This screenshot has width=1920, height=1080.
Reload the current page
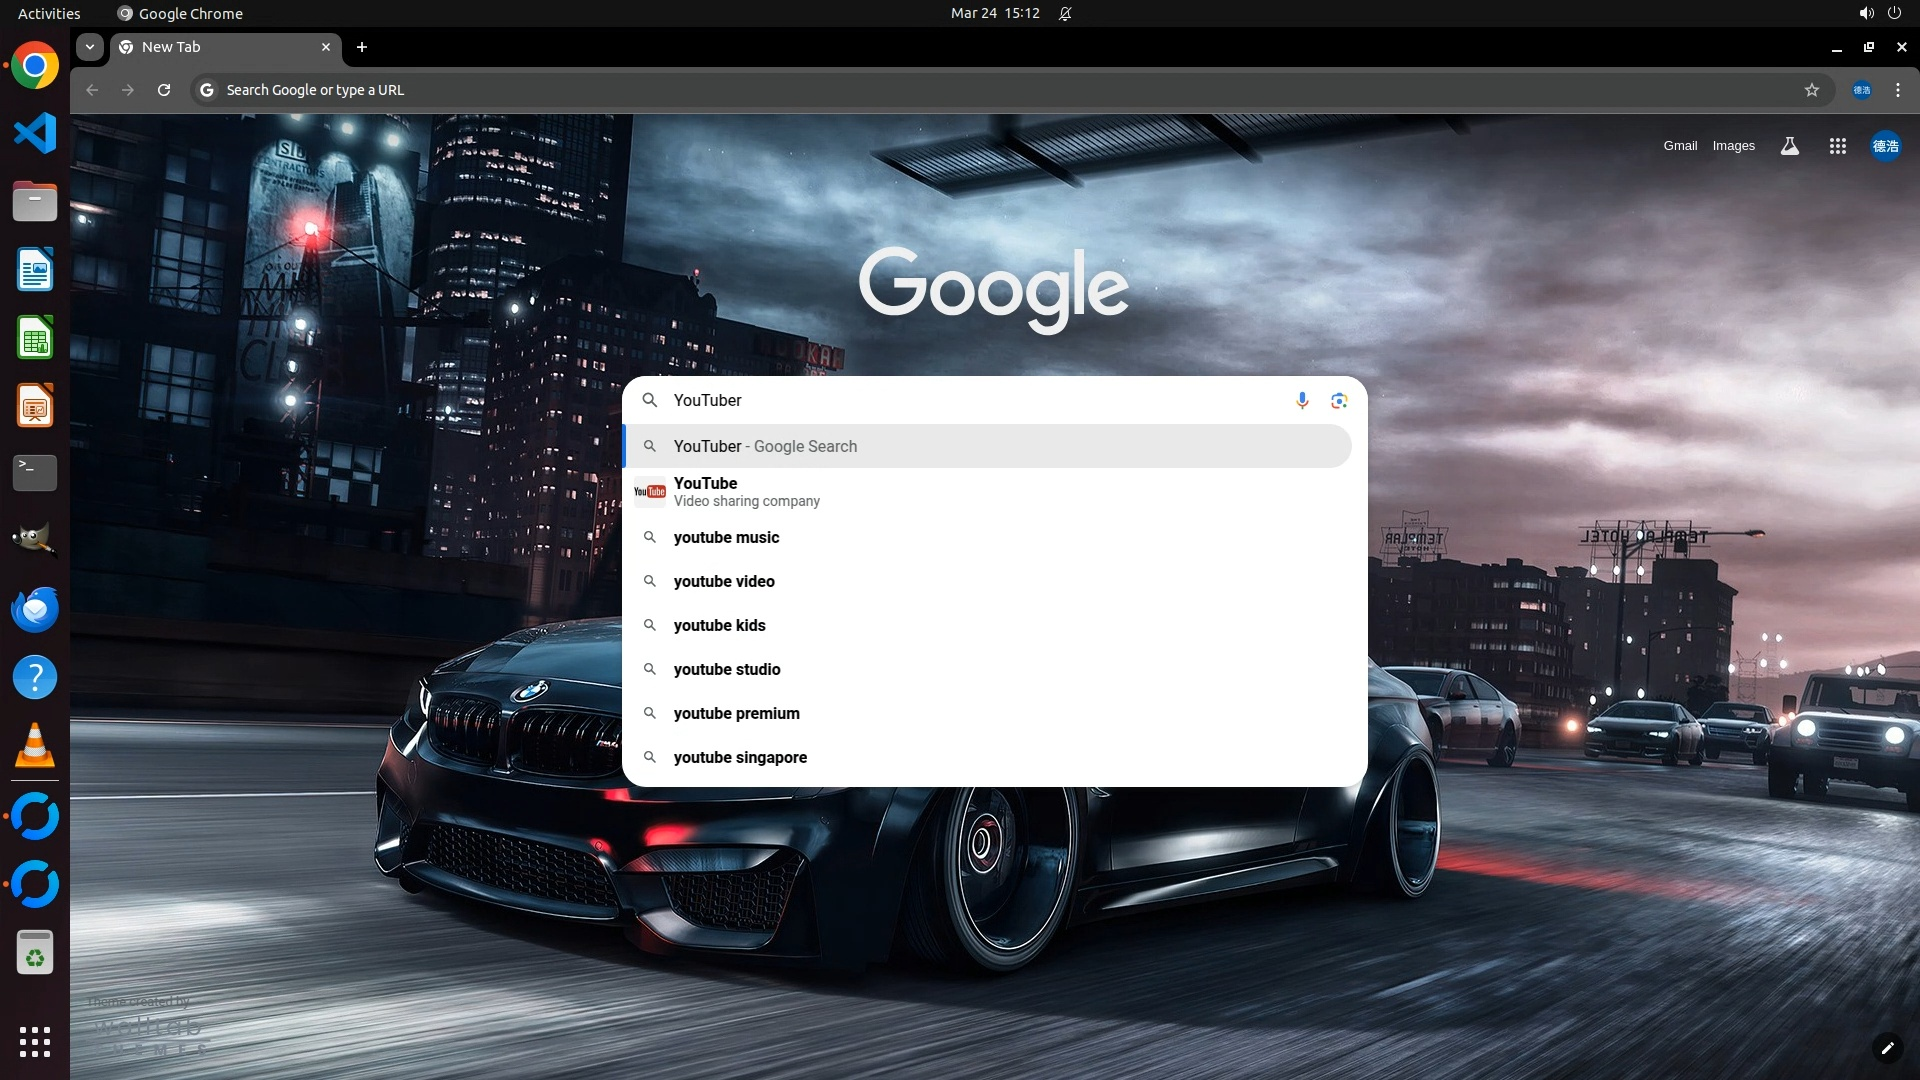164,90
